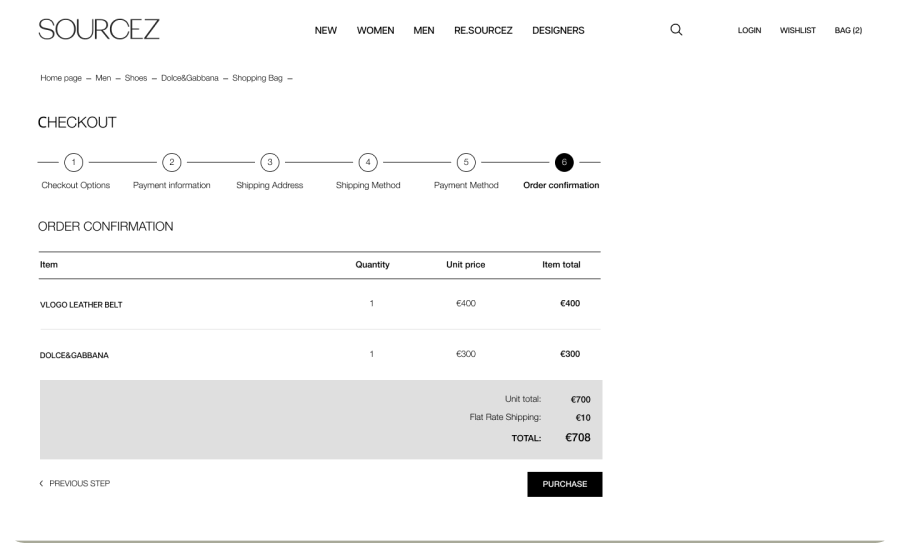
Task: Click the Item column header
Action: tap(49, 265)
